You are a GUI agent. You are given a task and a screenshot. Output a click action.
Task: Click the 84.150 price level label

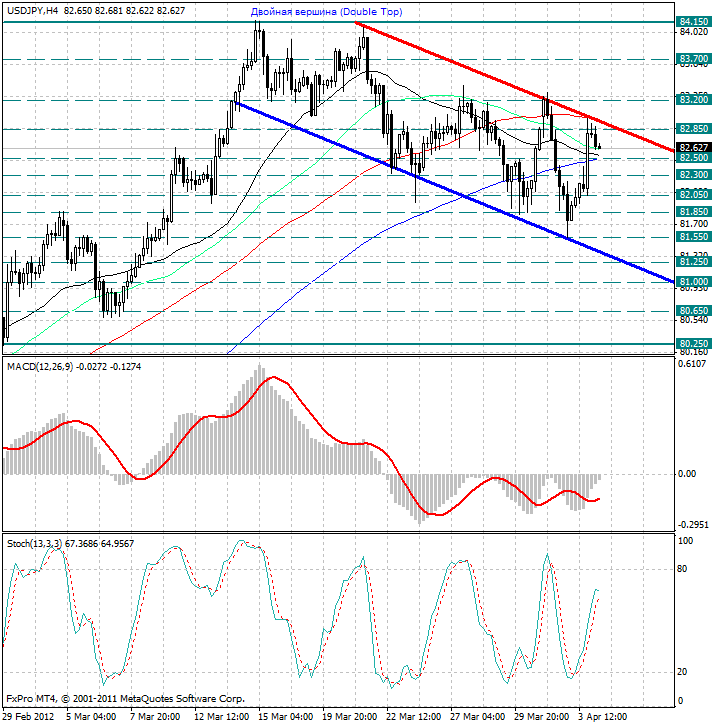pyautogui.click(x=694, y=22)
